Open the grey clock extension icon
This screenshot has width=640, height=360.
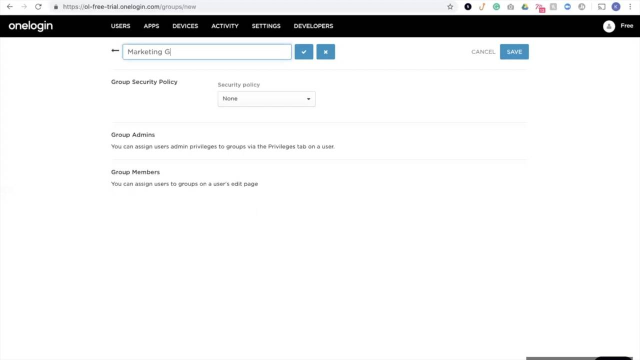pyautogui.click(x=582, y=7)
